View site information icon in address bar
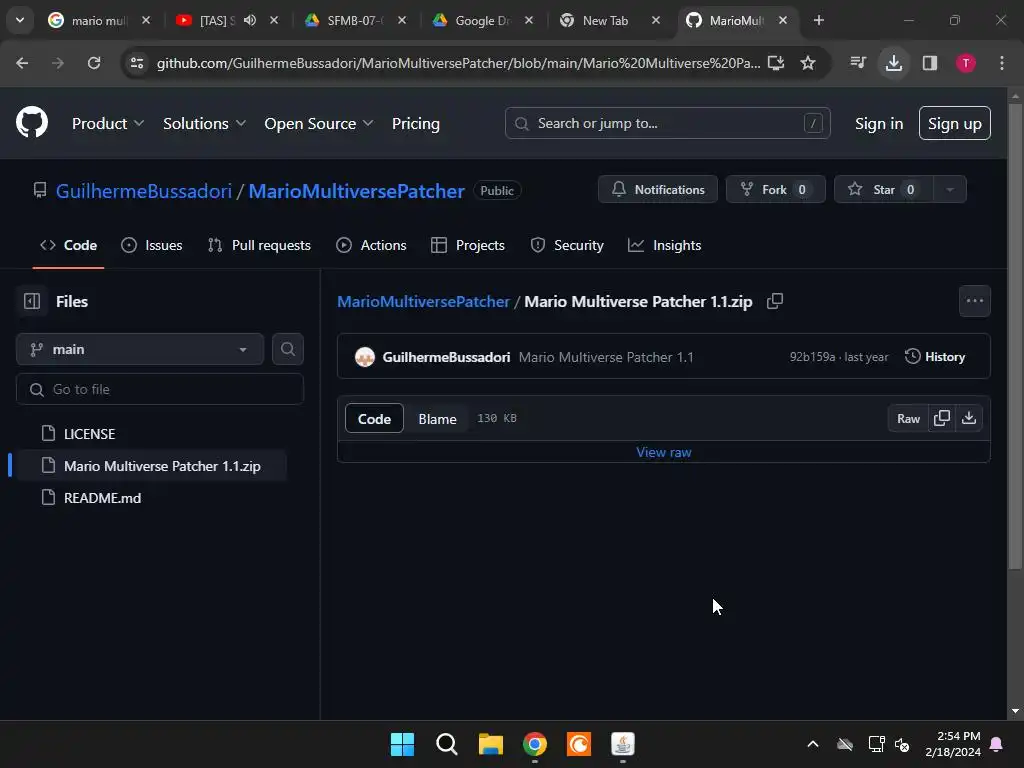This screenshot has height=768, width=1024. point(137,63)
